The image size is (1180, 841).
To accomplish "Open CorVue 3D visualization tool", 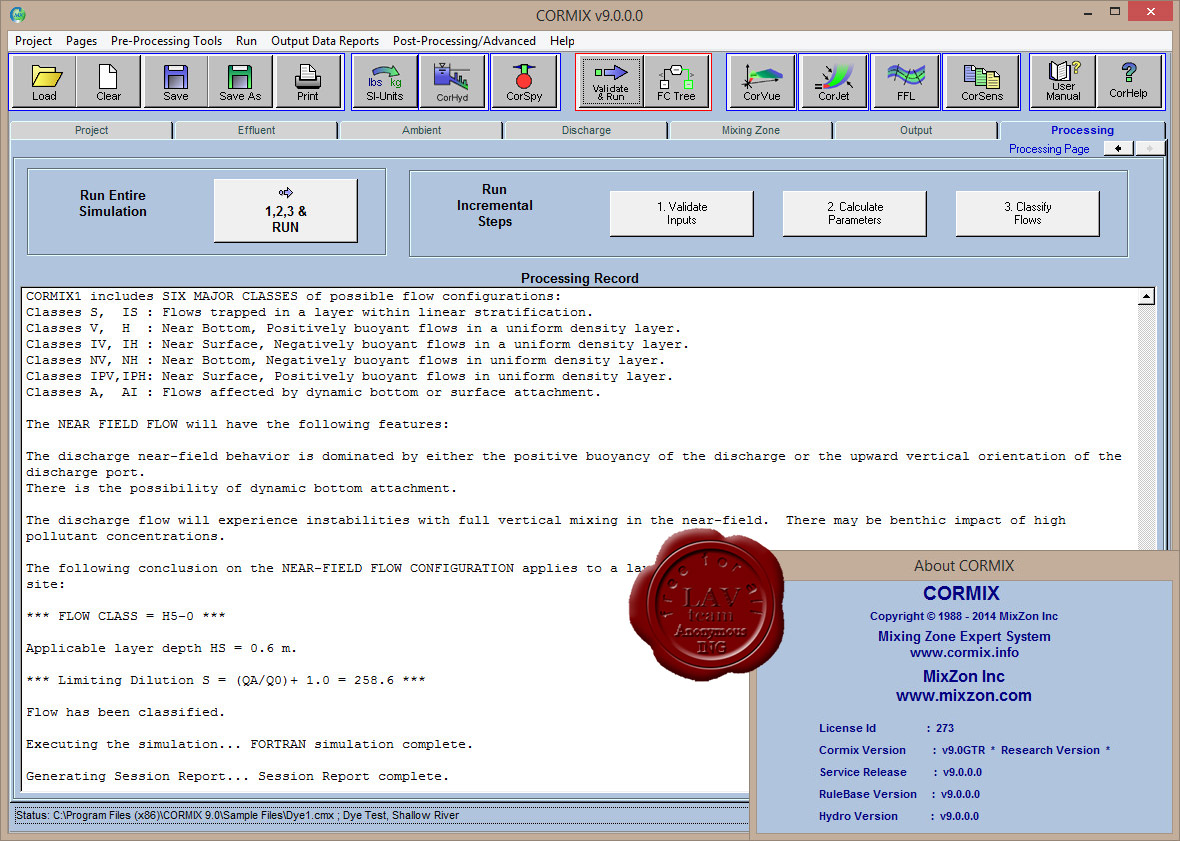I will pyautogui.click(x=762, y=81).
